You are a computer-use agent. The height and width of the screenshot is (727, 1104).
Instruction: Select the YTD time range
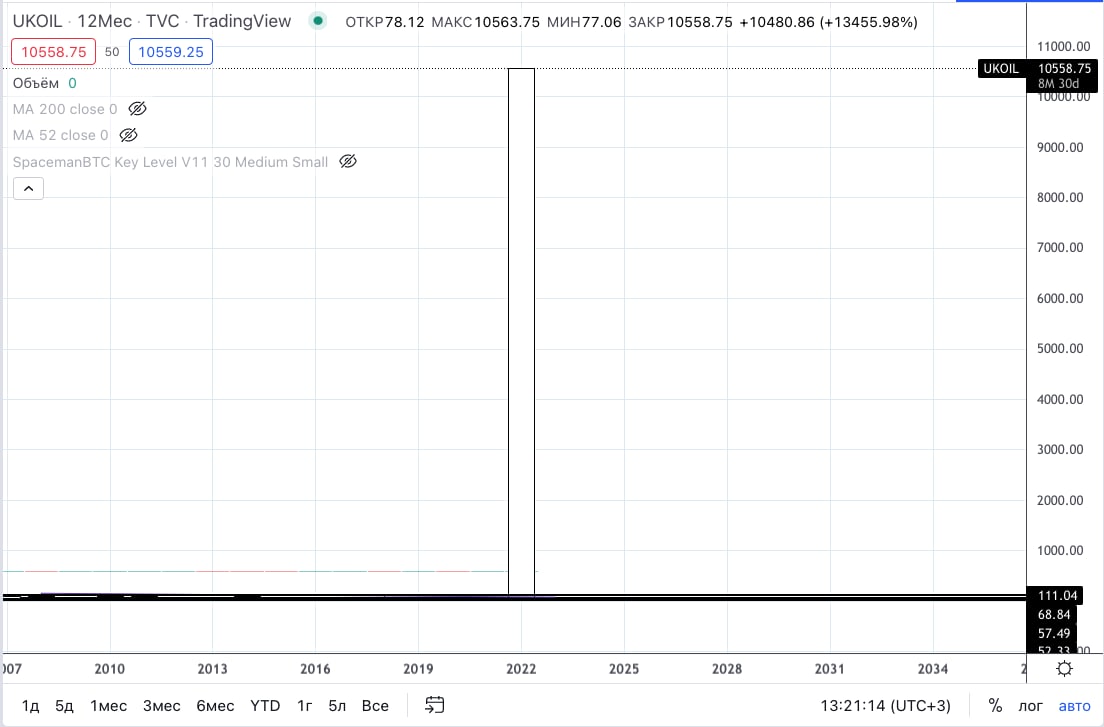(265, 705)
